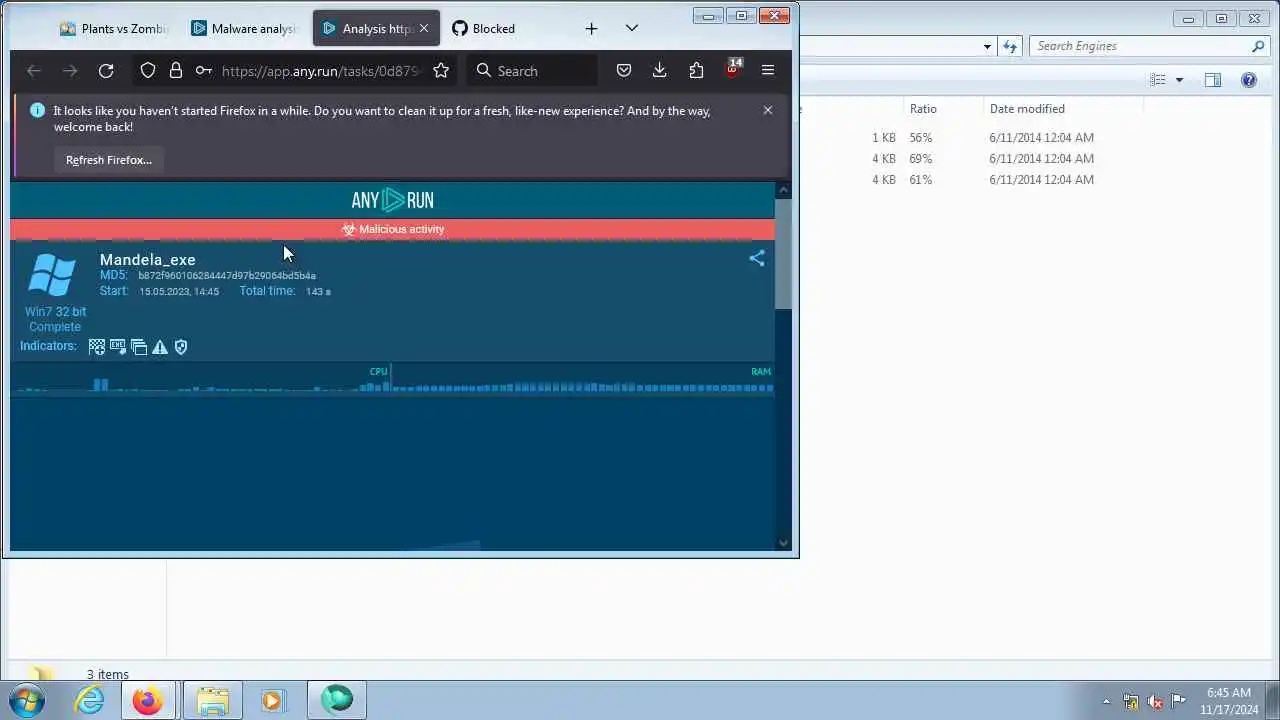Click the stacked windows indicator icon

pos(139,347)
